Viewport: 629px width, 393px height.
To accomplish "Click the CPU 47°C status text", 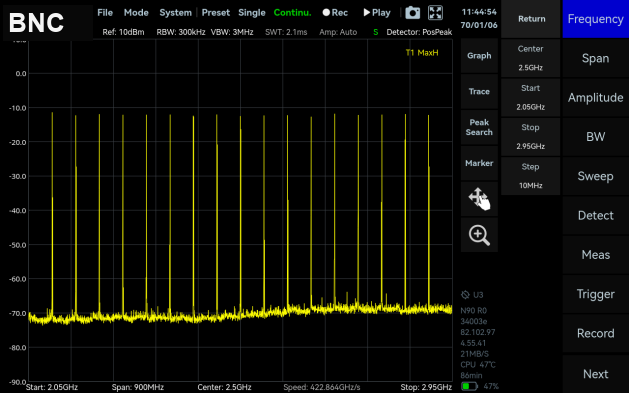I will (x=478, y=365).
